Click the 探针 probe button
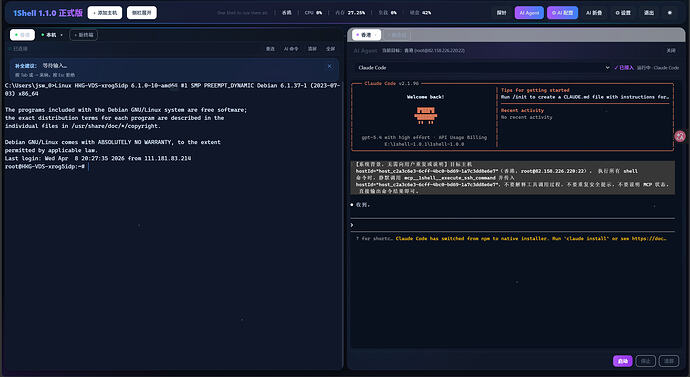Screen dimensions: 690x377 (501, 13)
